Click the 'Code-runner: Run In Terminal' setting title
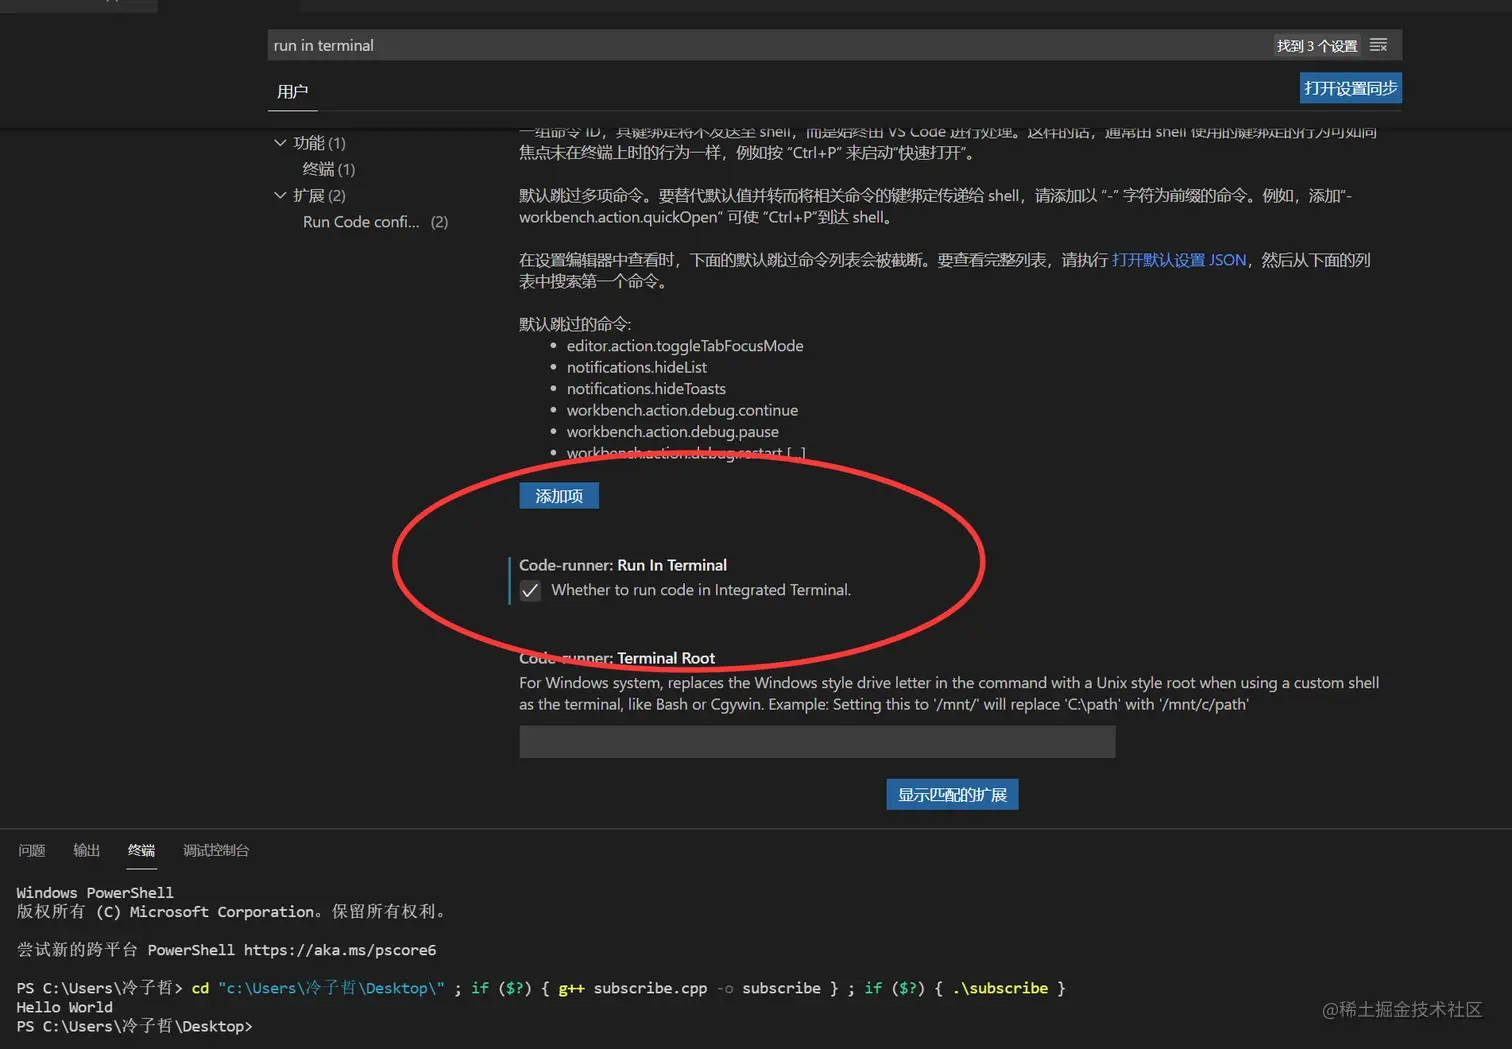 click(x=623, y=565)
